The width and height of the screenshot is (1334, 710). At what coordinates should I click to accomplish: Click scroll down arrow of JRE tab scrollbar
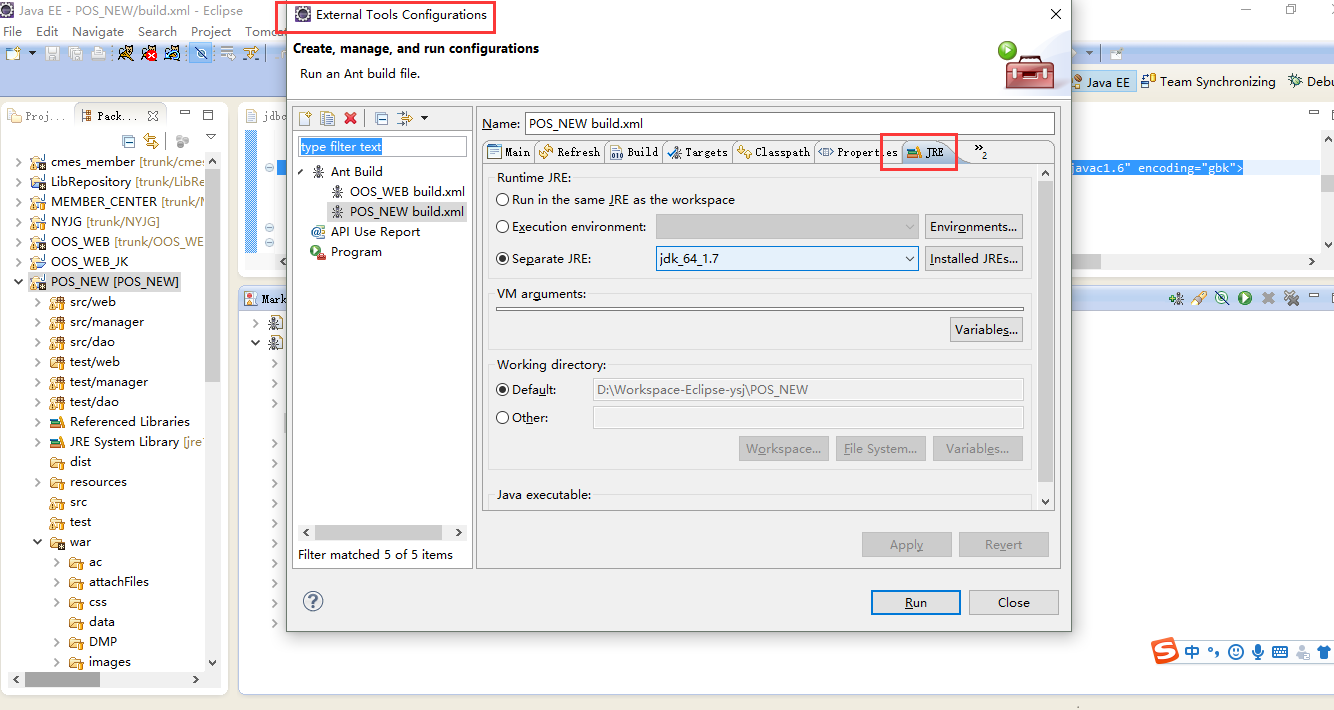[1046, 502]
